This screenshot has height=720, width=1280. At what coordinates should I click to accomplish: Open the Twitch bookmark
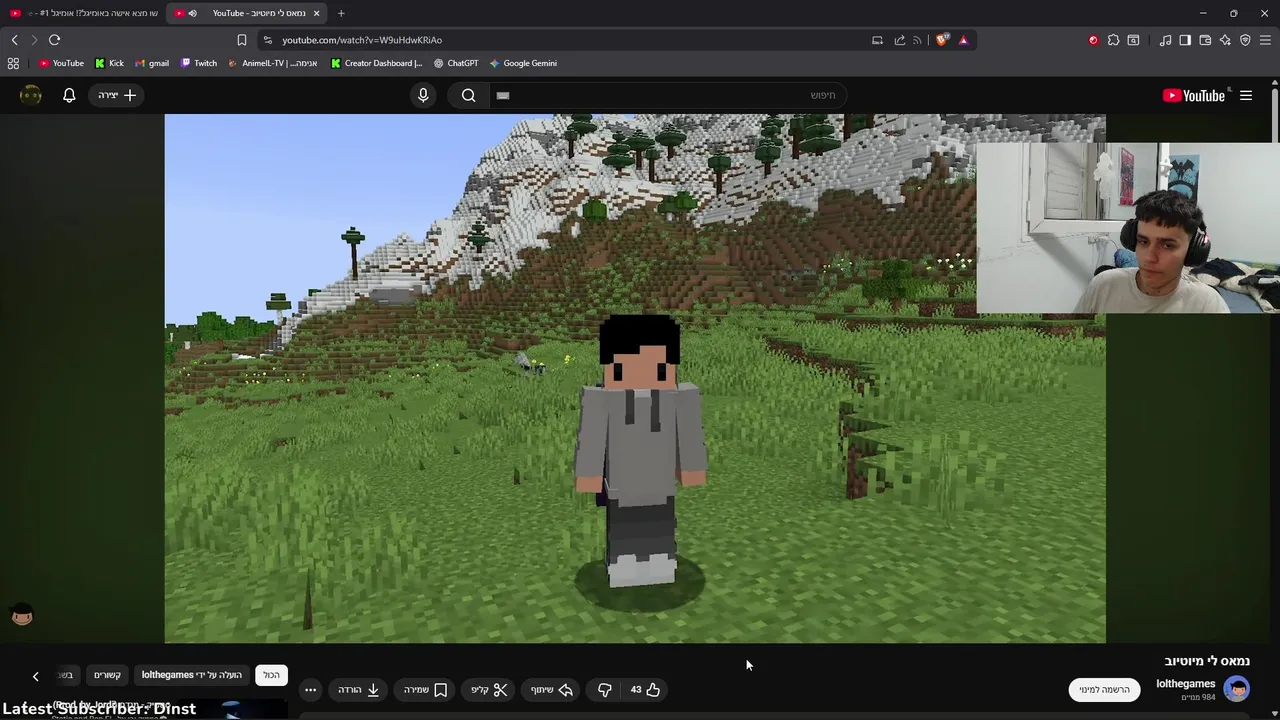click(199, 63)
